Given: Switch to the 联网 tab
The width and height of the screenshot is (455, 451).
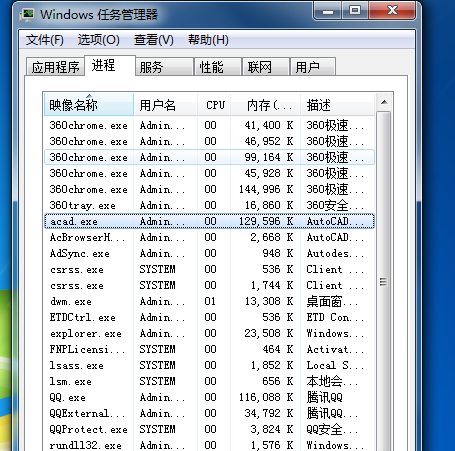Looking at the screenshot, I should (266, 67).
